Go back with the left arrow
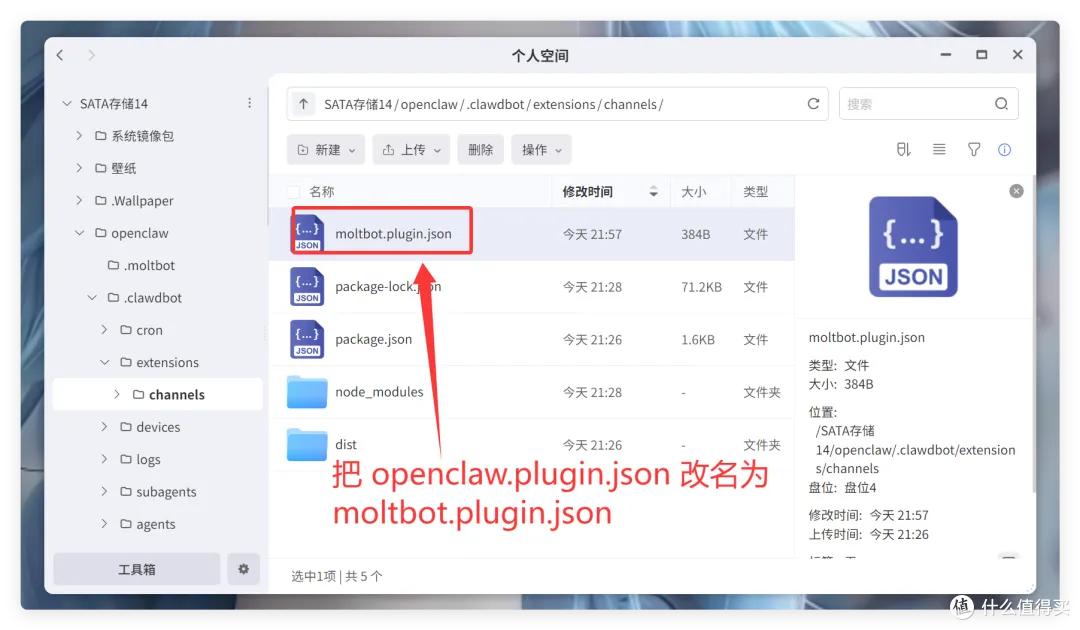Screen dimensions: 1080x630 60,55
